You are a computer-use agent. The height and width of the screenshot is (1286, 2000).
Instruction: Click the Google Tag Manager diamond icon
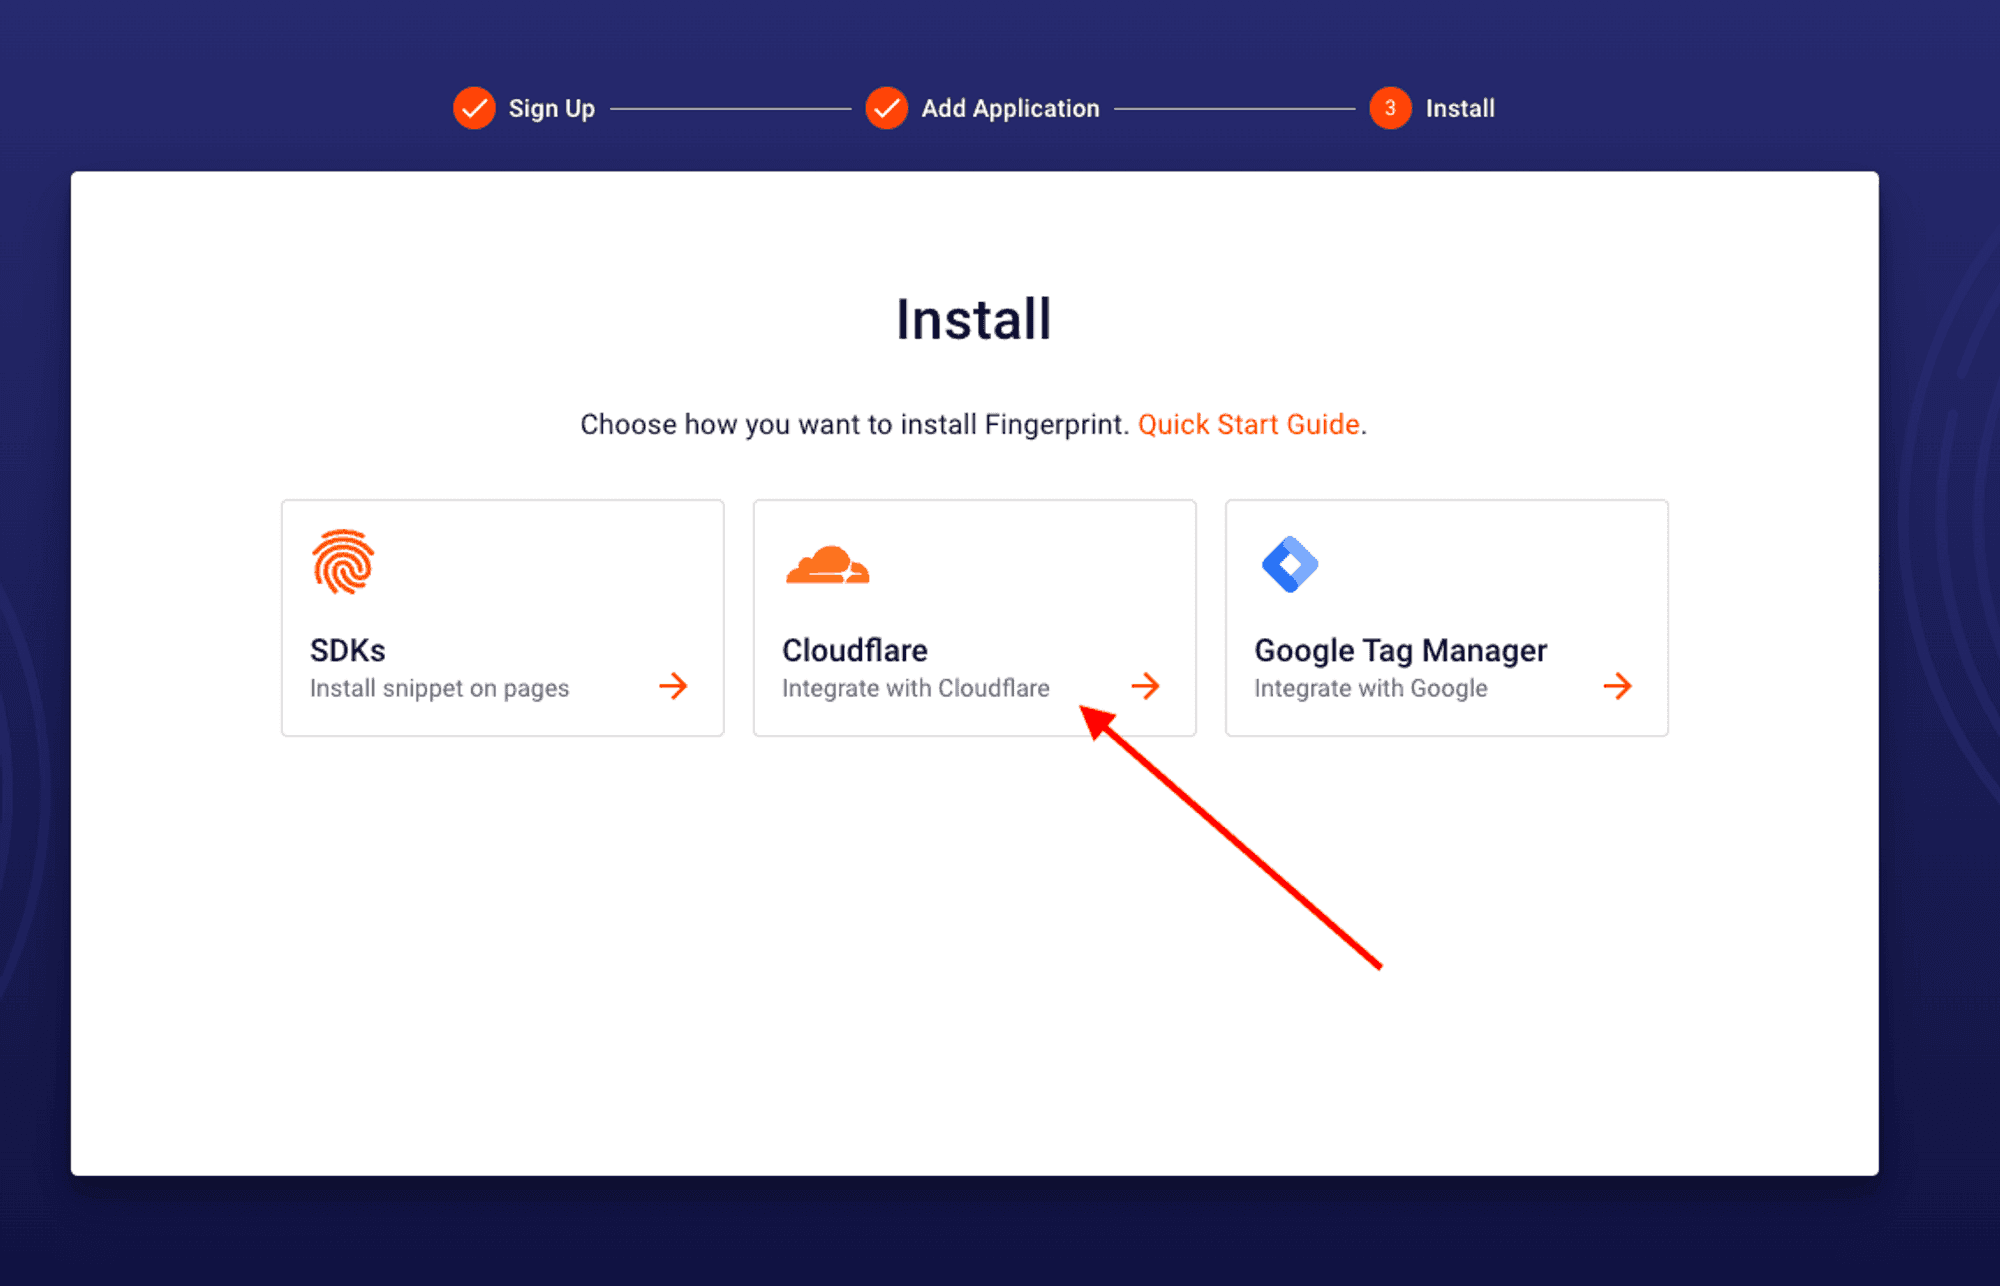pos(1290,565)
